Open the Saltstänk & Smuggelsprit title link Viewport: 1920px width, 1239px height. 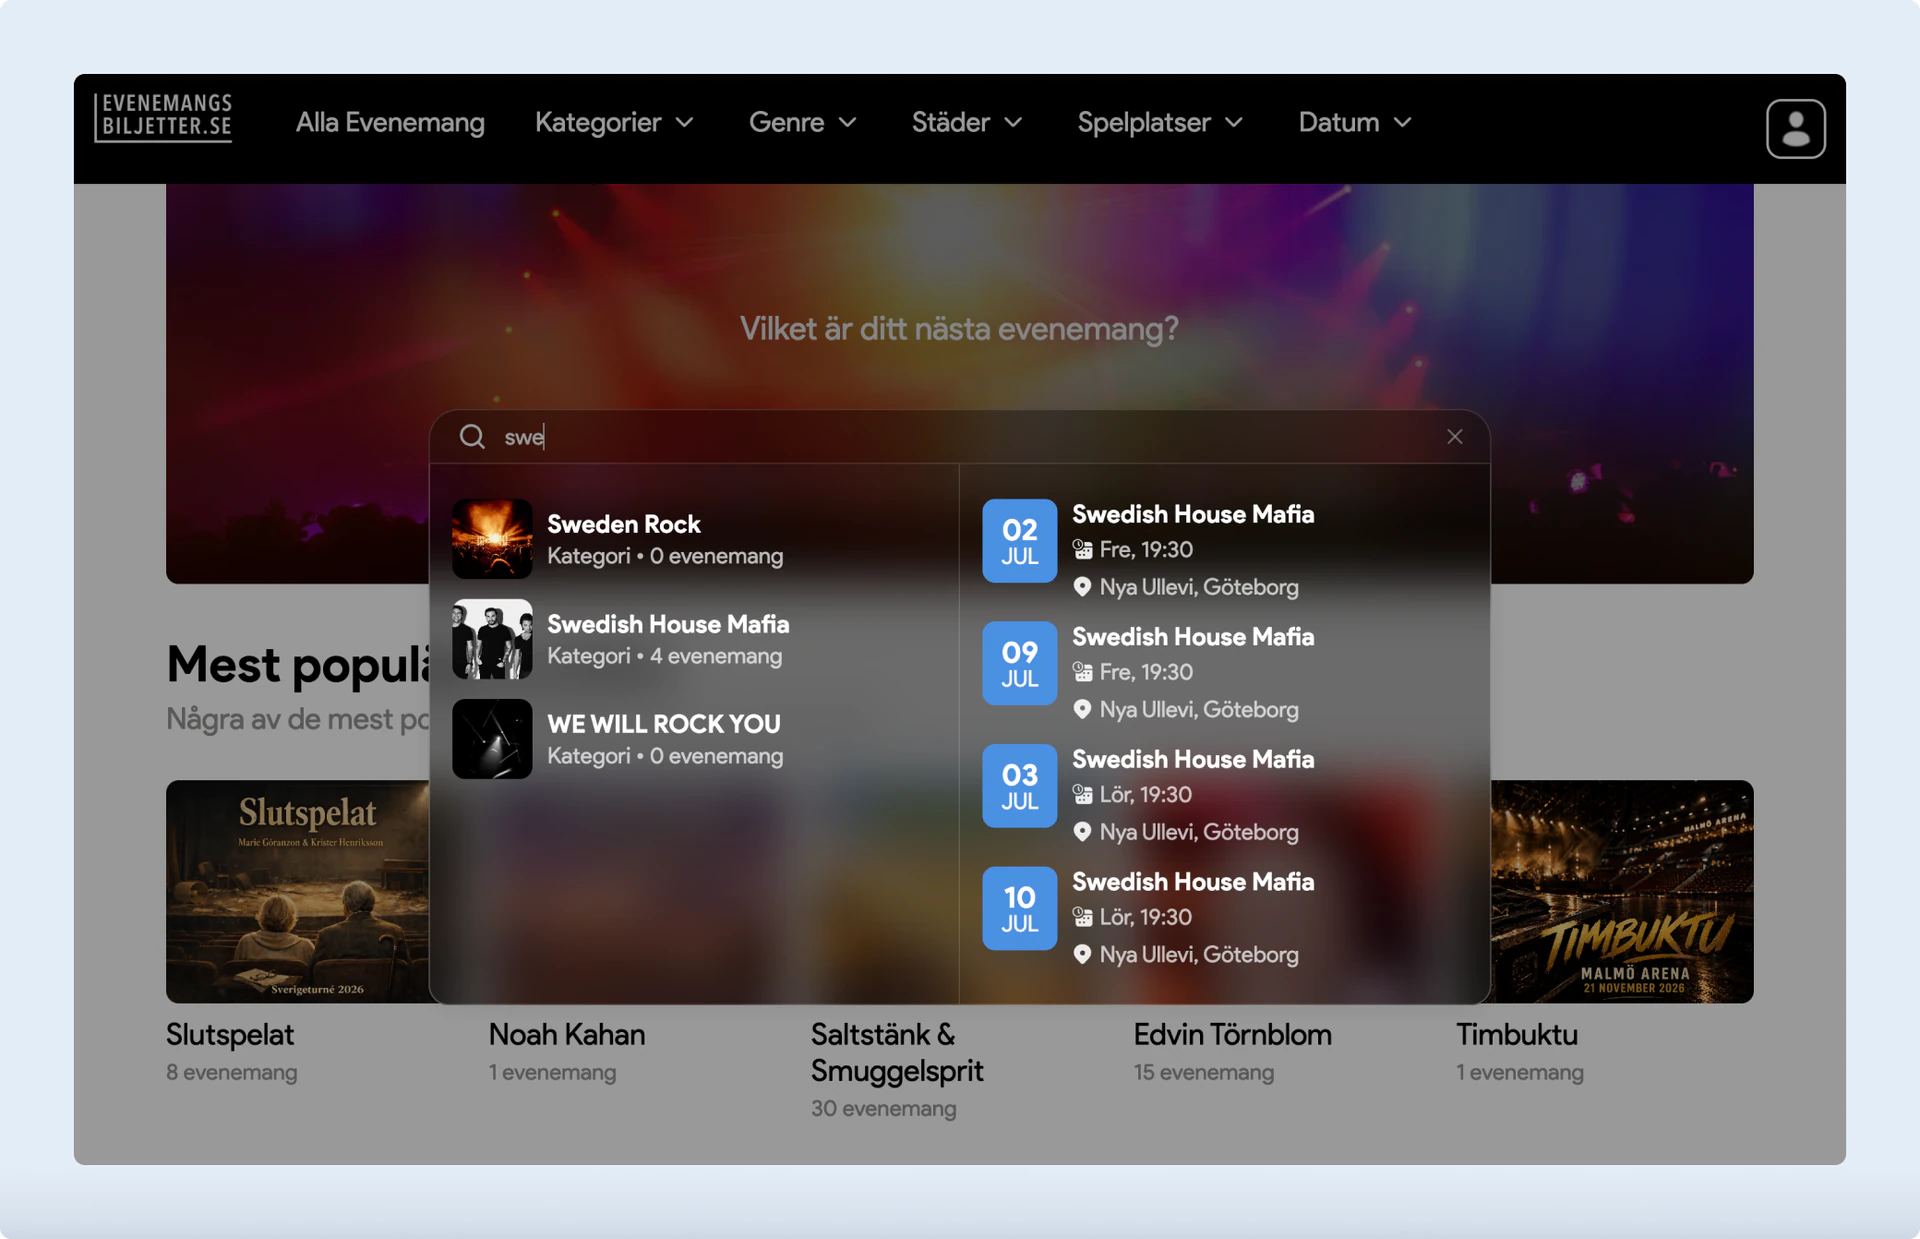point(897,1052)
